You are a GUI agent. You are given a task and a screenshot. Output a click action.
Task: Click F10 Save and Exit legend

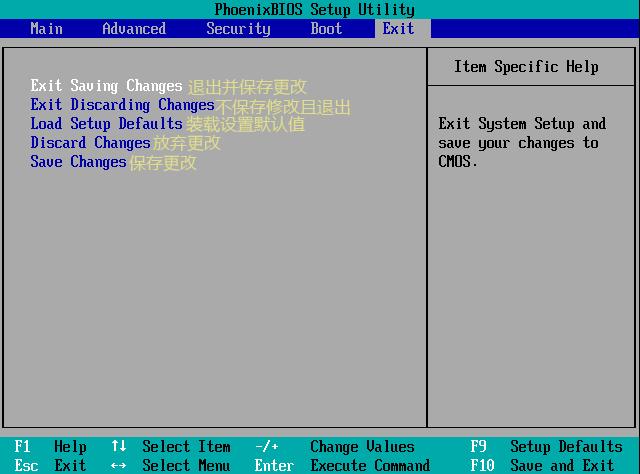pyautogui.click(x=542, y=465)
